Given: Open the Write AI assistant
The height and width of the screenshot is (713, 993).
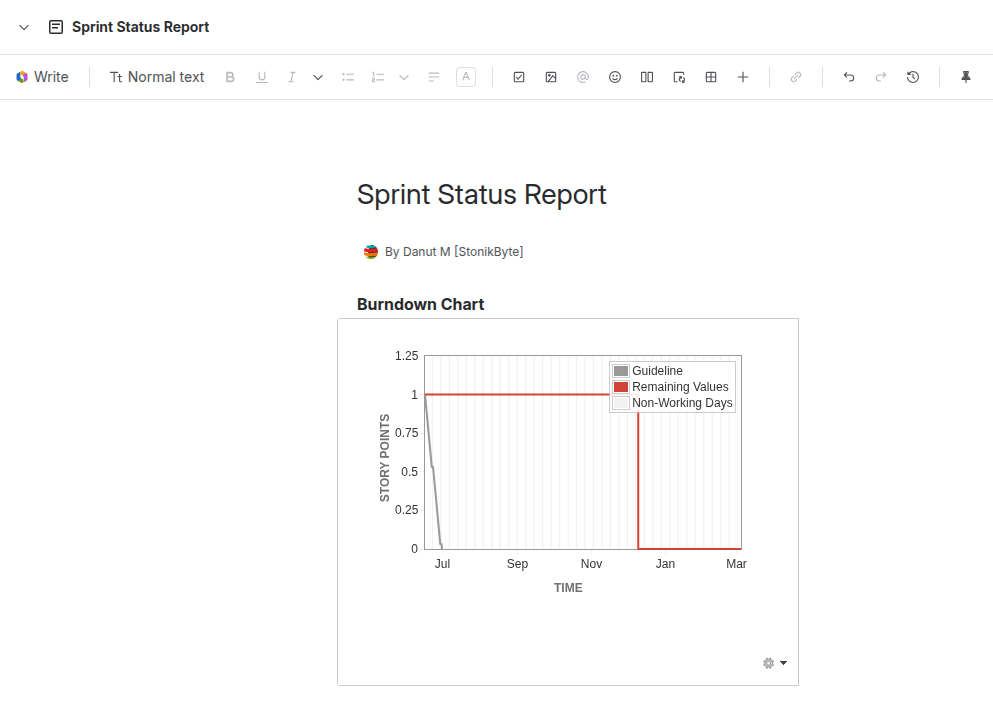Looking at the screenshot, I should (42, 77).
